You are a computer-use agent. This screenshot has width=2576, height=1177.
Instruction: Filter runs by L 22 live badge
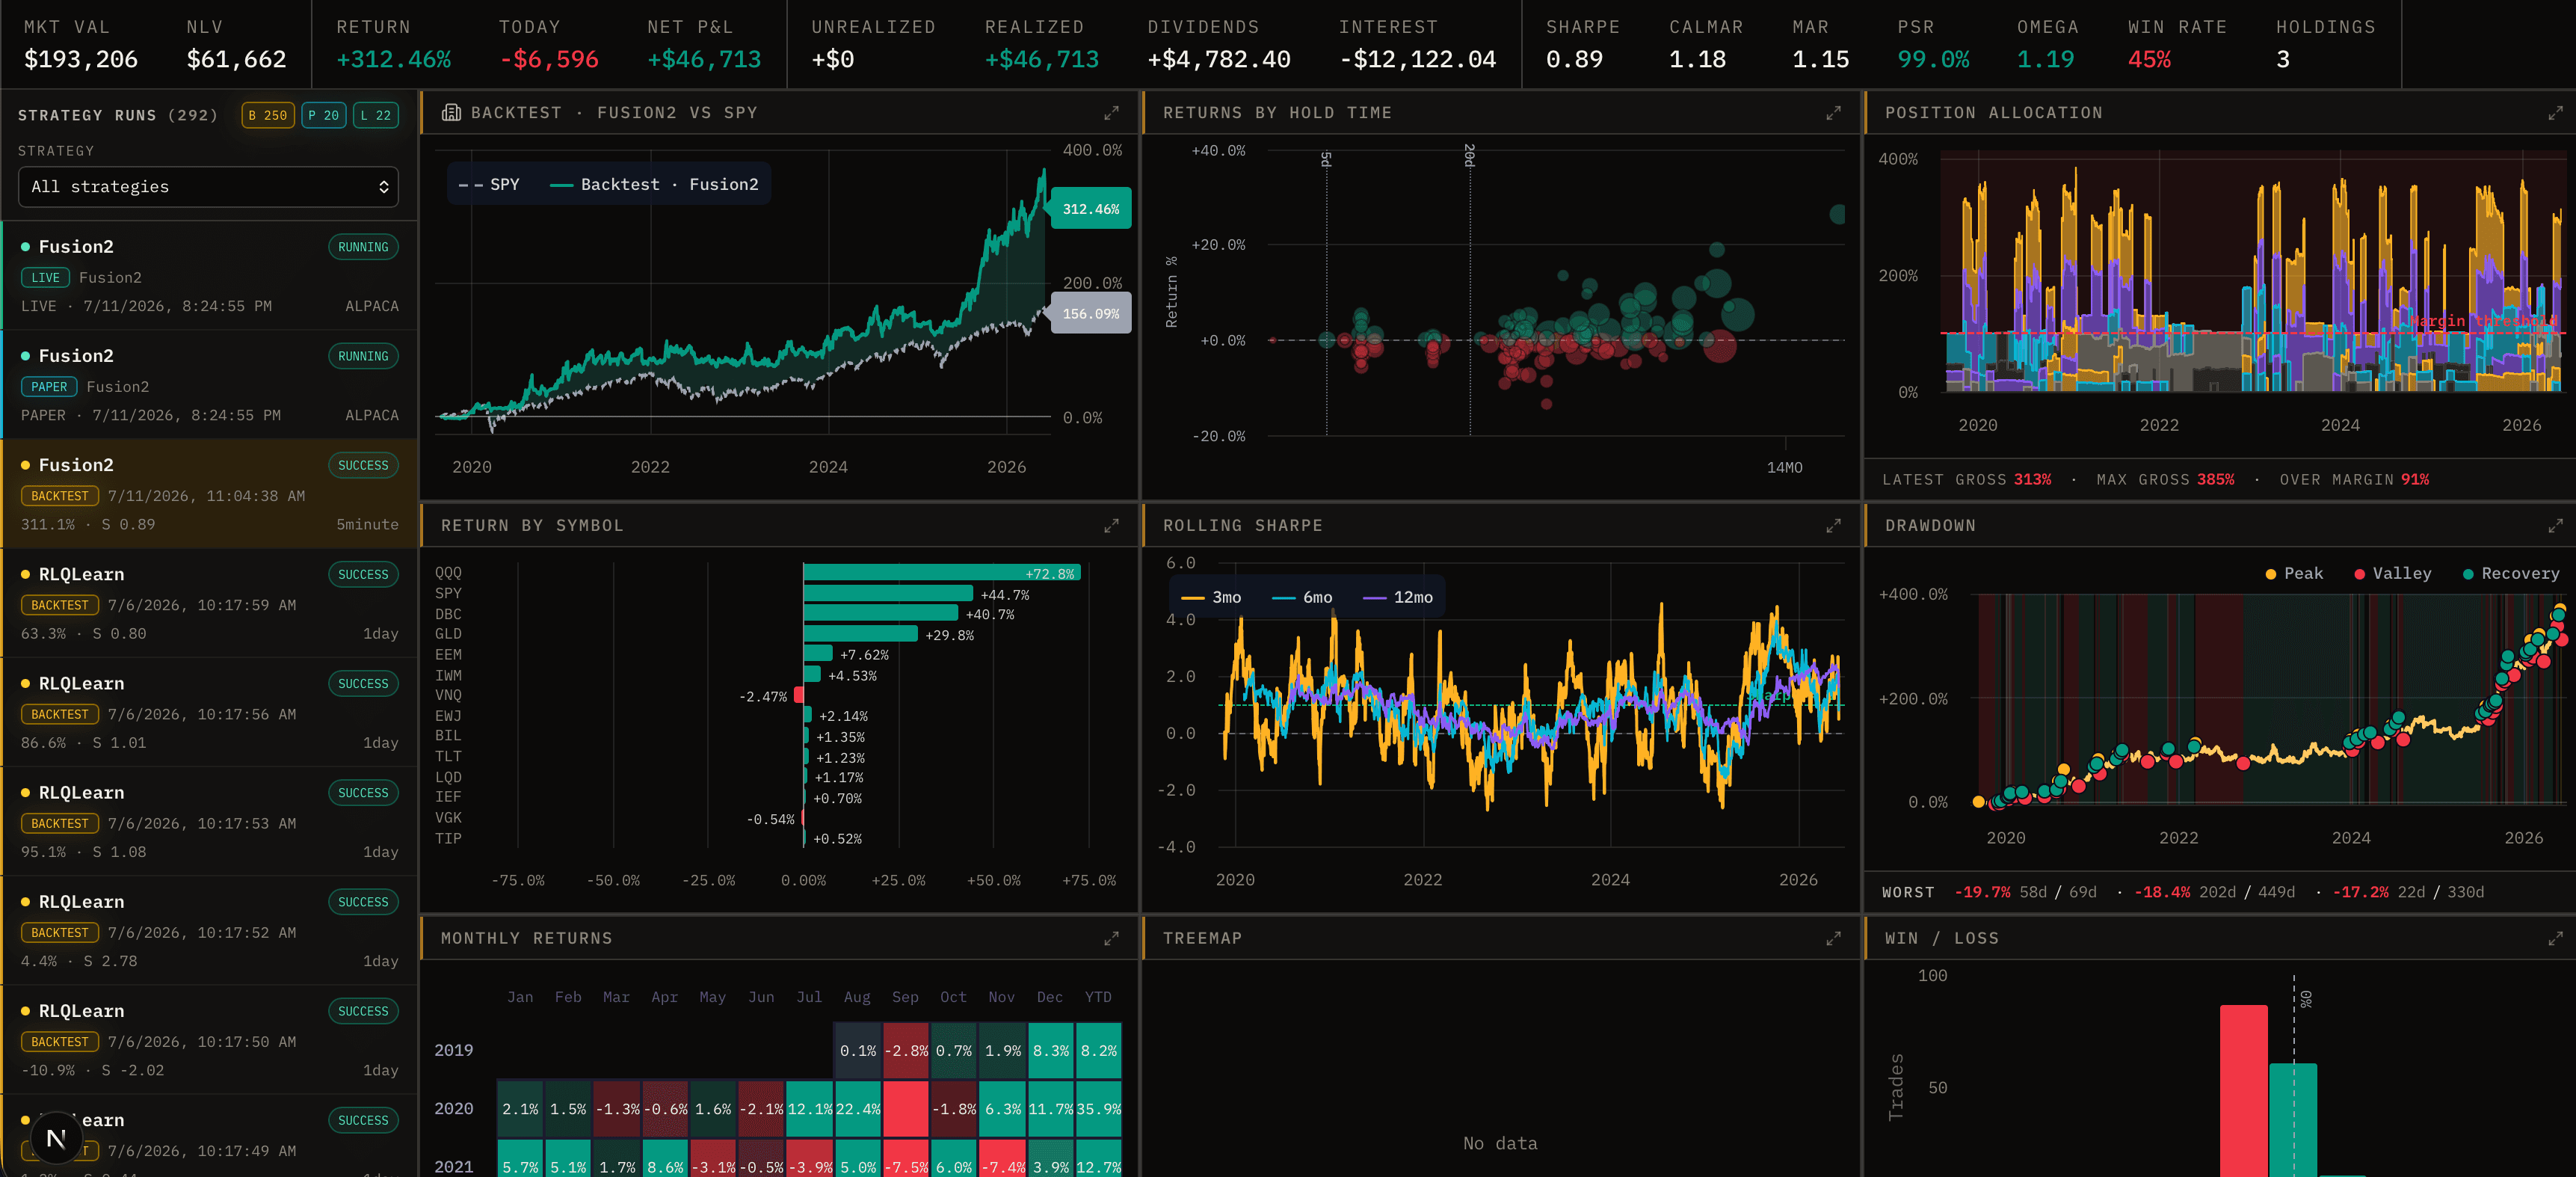376,115
